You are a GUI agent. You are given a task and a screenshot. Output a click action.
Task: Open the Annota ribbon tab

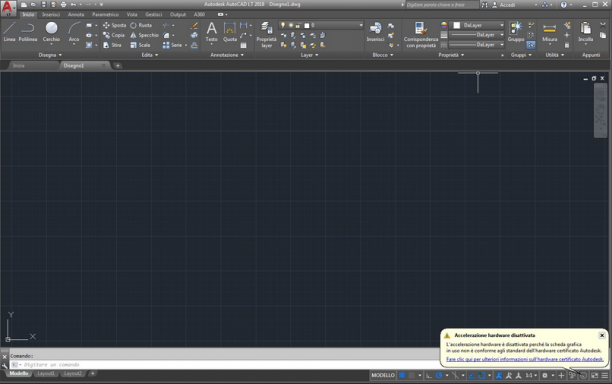(76, 14)
